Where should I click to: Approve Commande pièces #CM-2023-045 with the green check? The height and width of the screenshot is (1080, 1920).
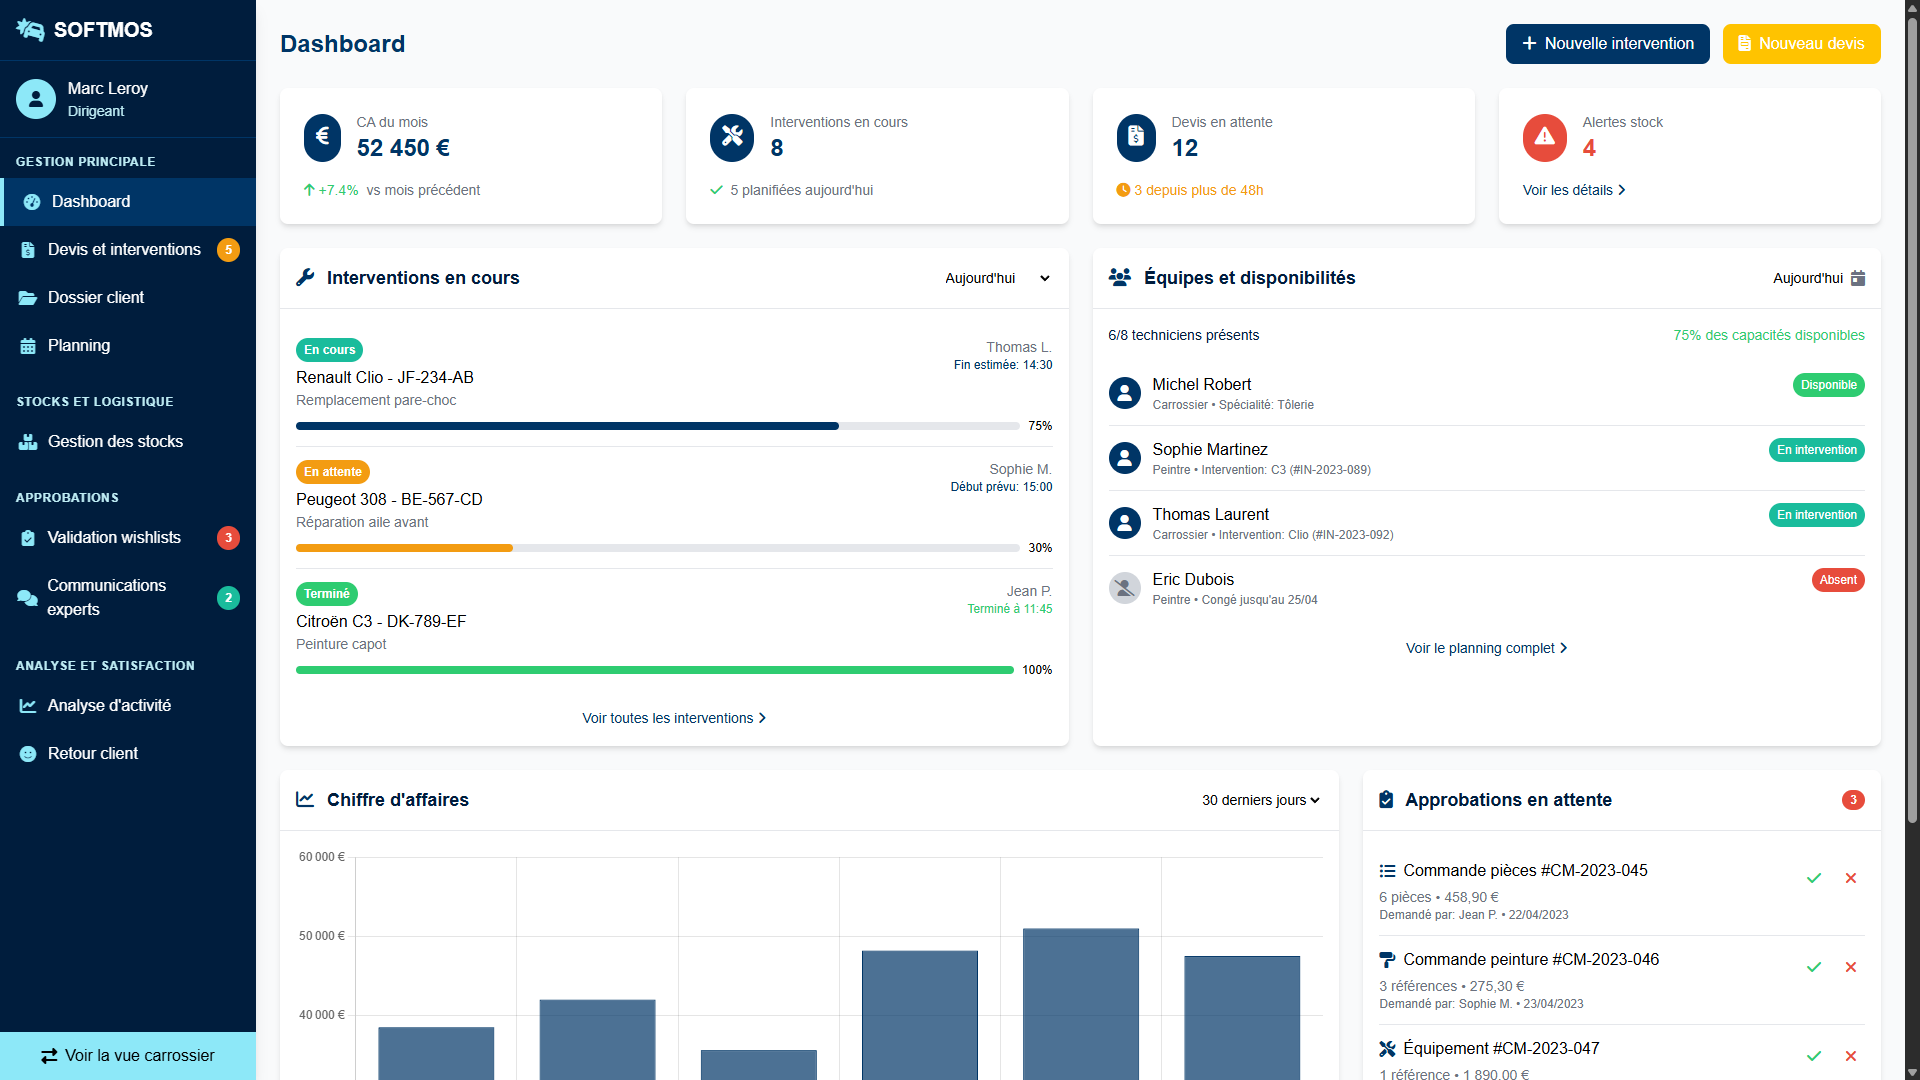1814,878
